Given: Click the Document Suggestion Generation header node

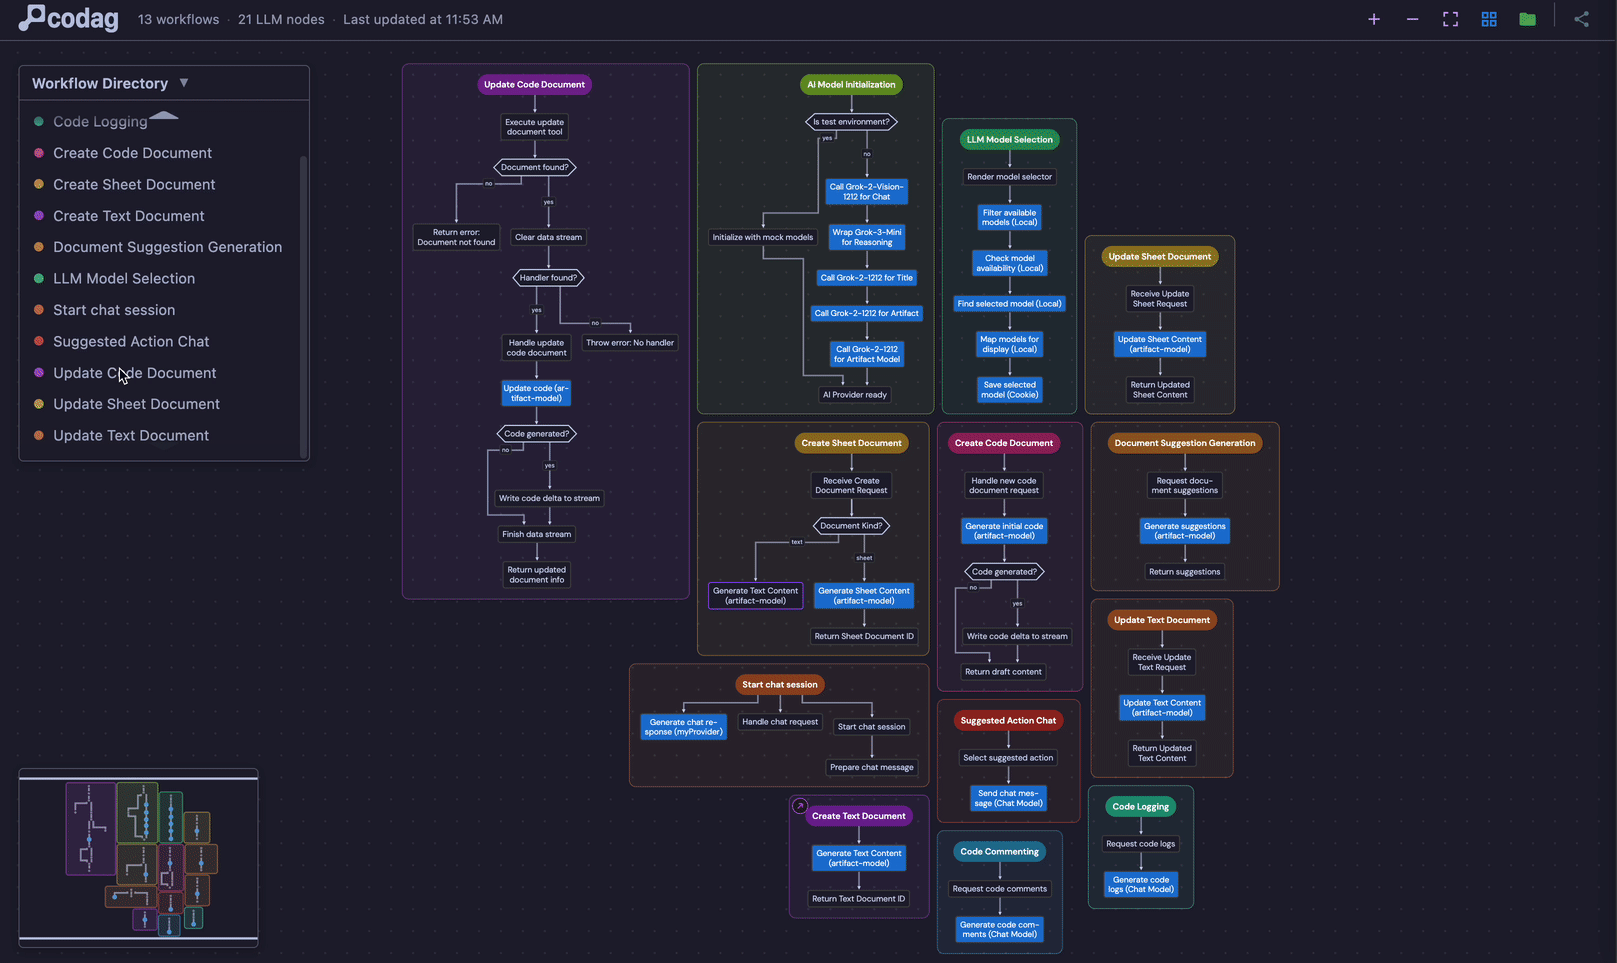Looking at the screenshot, I should 1184,443.
